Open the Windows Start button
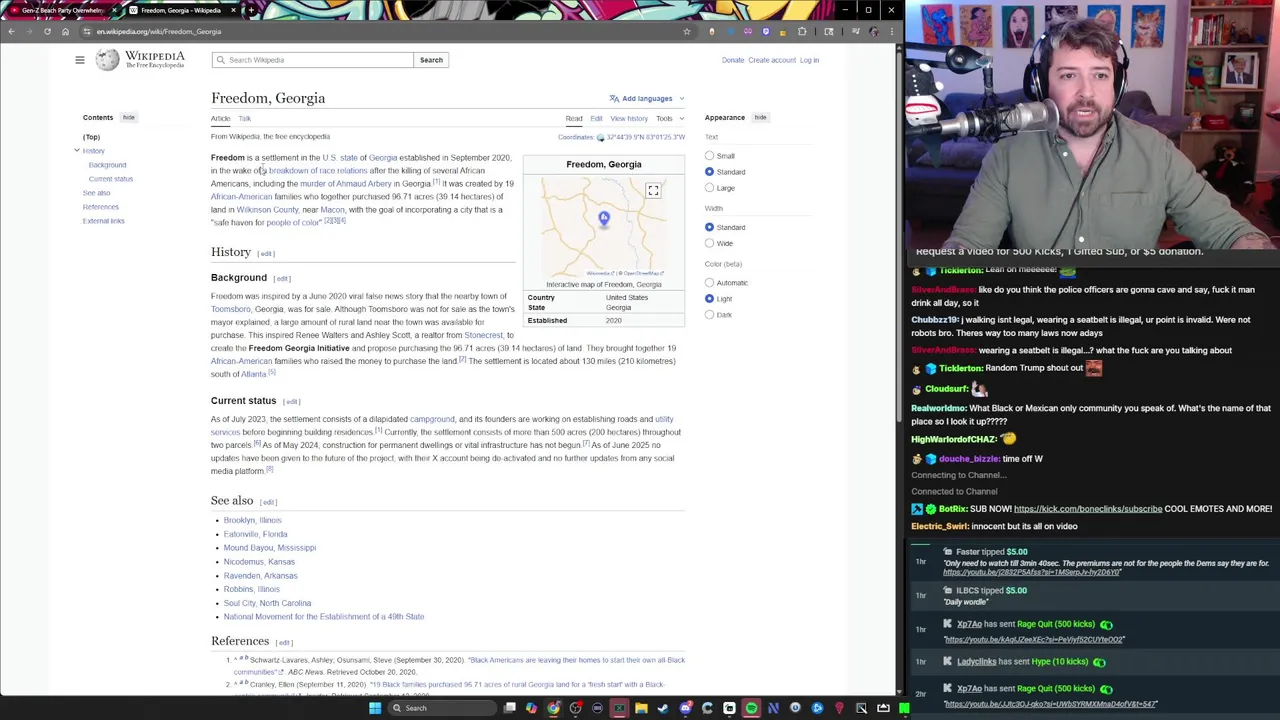The height and width of the screenshot is (720, 1280). [375, 708]
